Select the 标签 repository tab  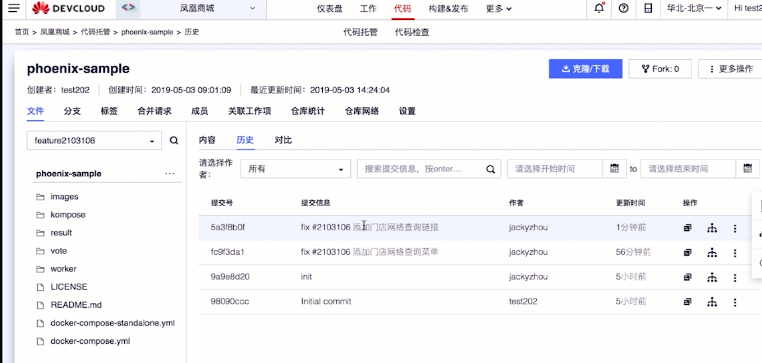tap(109, 111)
